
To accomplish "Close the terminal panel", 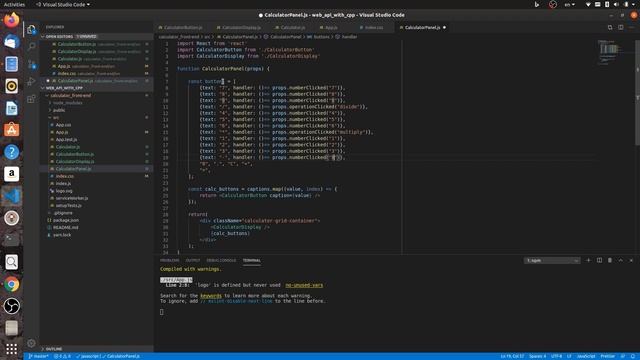I will 631,260.
